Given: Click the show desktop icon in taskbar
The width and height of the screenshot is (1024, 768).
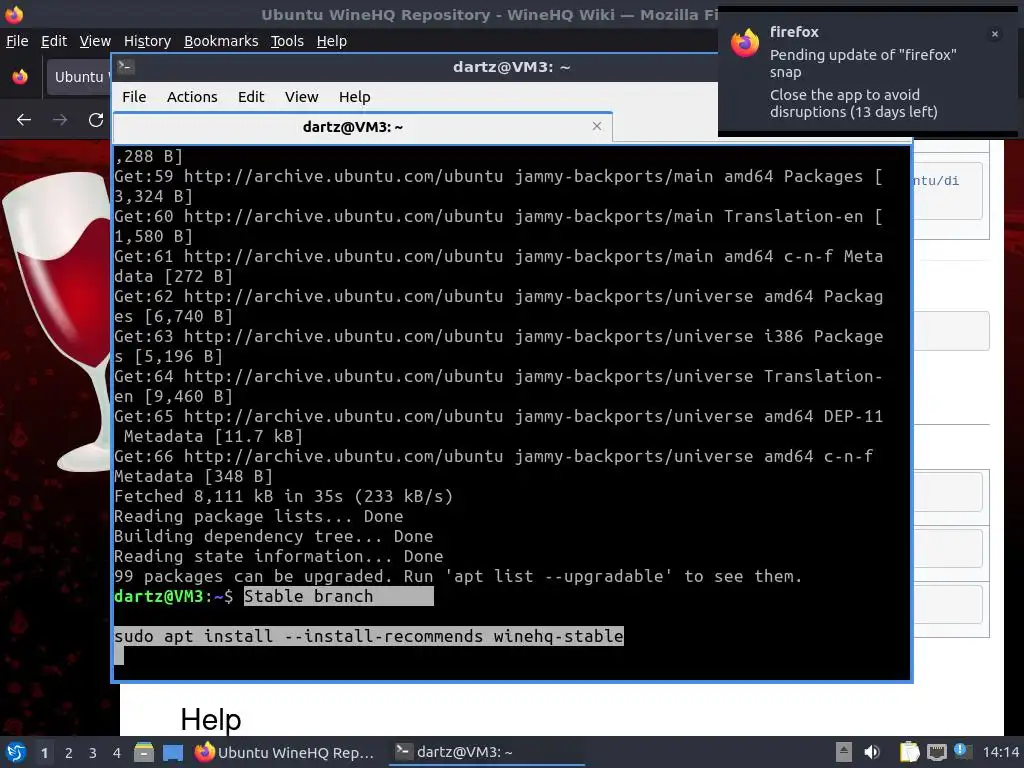Looking at the screenshot, I should tap(172, 752).
